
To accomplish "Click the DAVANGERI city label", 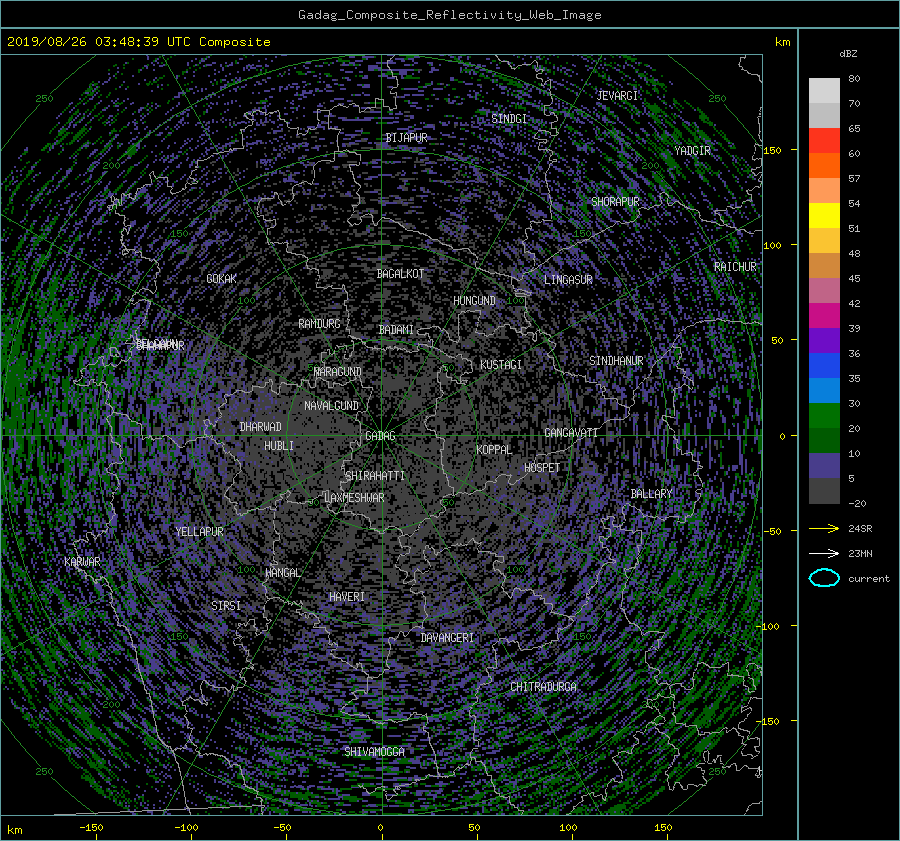I will pos(447,638).
